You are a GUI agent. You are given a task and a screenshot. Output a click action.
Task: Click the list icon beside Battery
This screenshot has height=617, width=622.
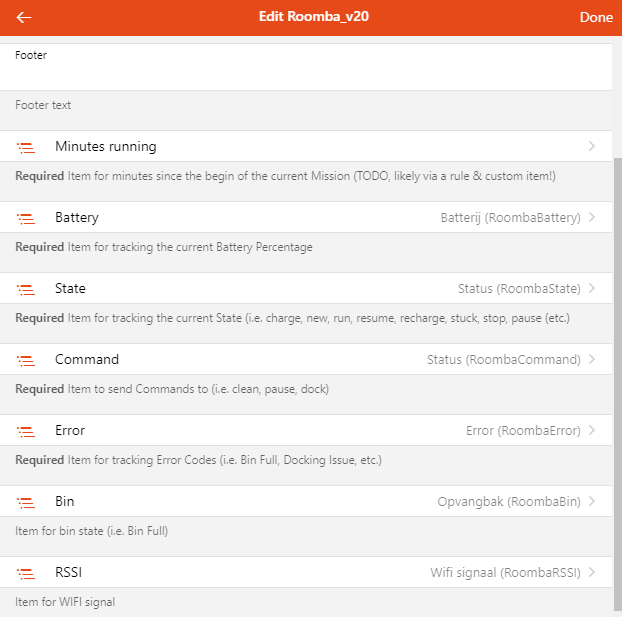point(26,219)
